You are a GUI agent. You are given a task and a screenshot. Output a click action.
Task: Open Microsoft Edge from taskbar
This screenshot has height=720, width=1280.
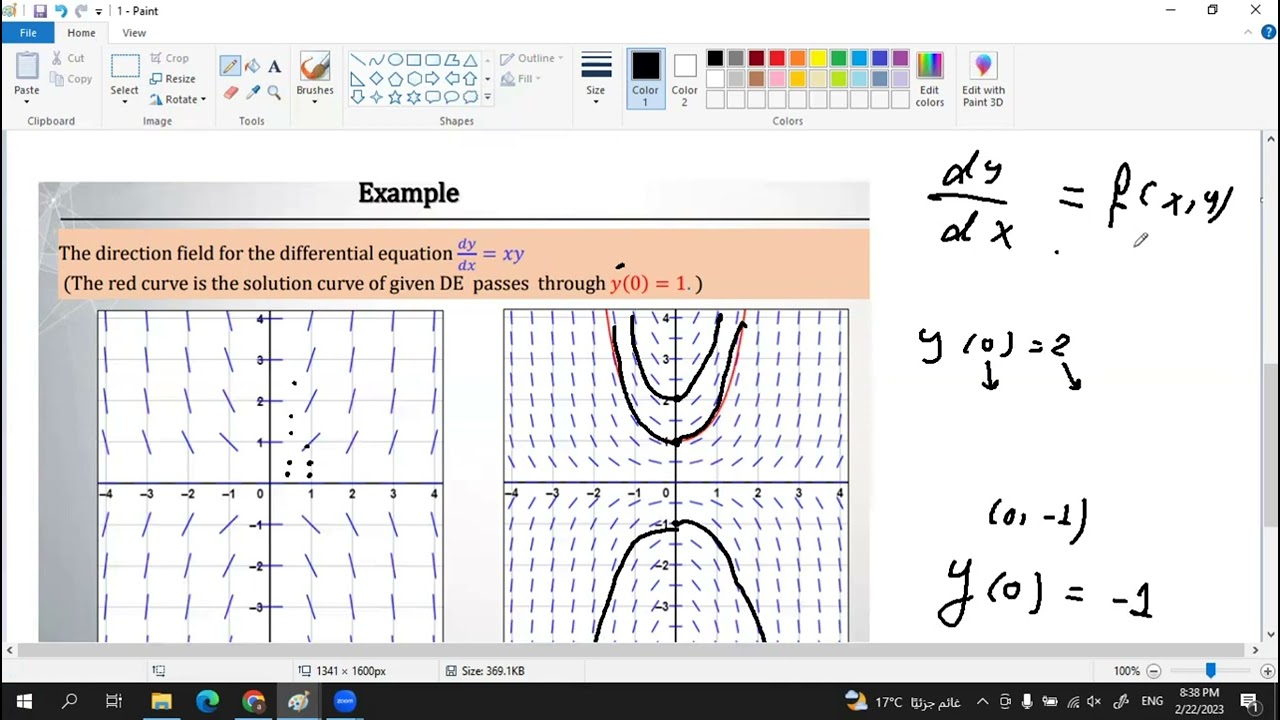pos(207,701)
